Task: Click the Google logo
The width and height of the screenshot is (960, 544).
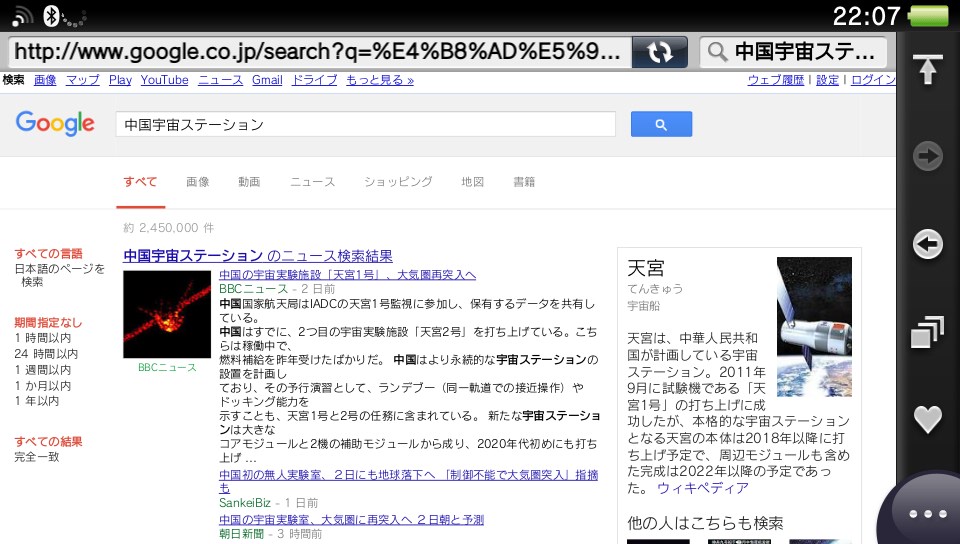Action: pos(55,124)
